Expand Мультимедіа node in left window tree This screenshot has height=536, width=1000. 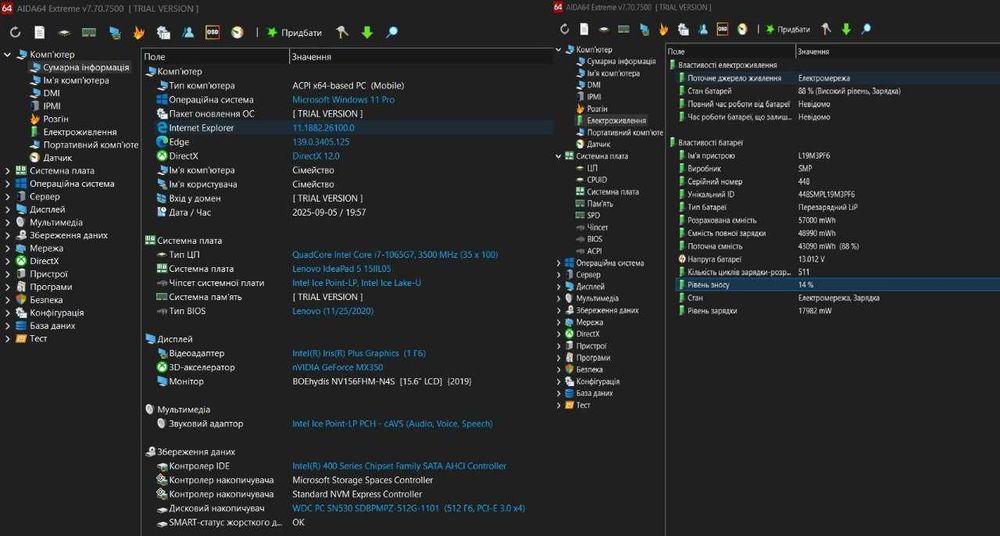[8, 223]
